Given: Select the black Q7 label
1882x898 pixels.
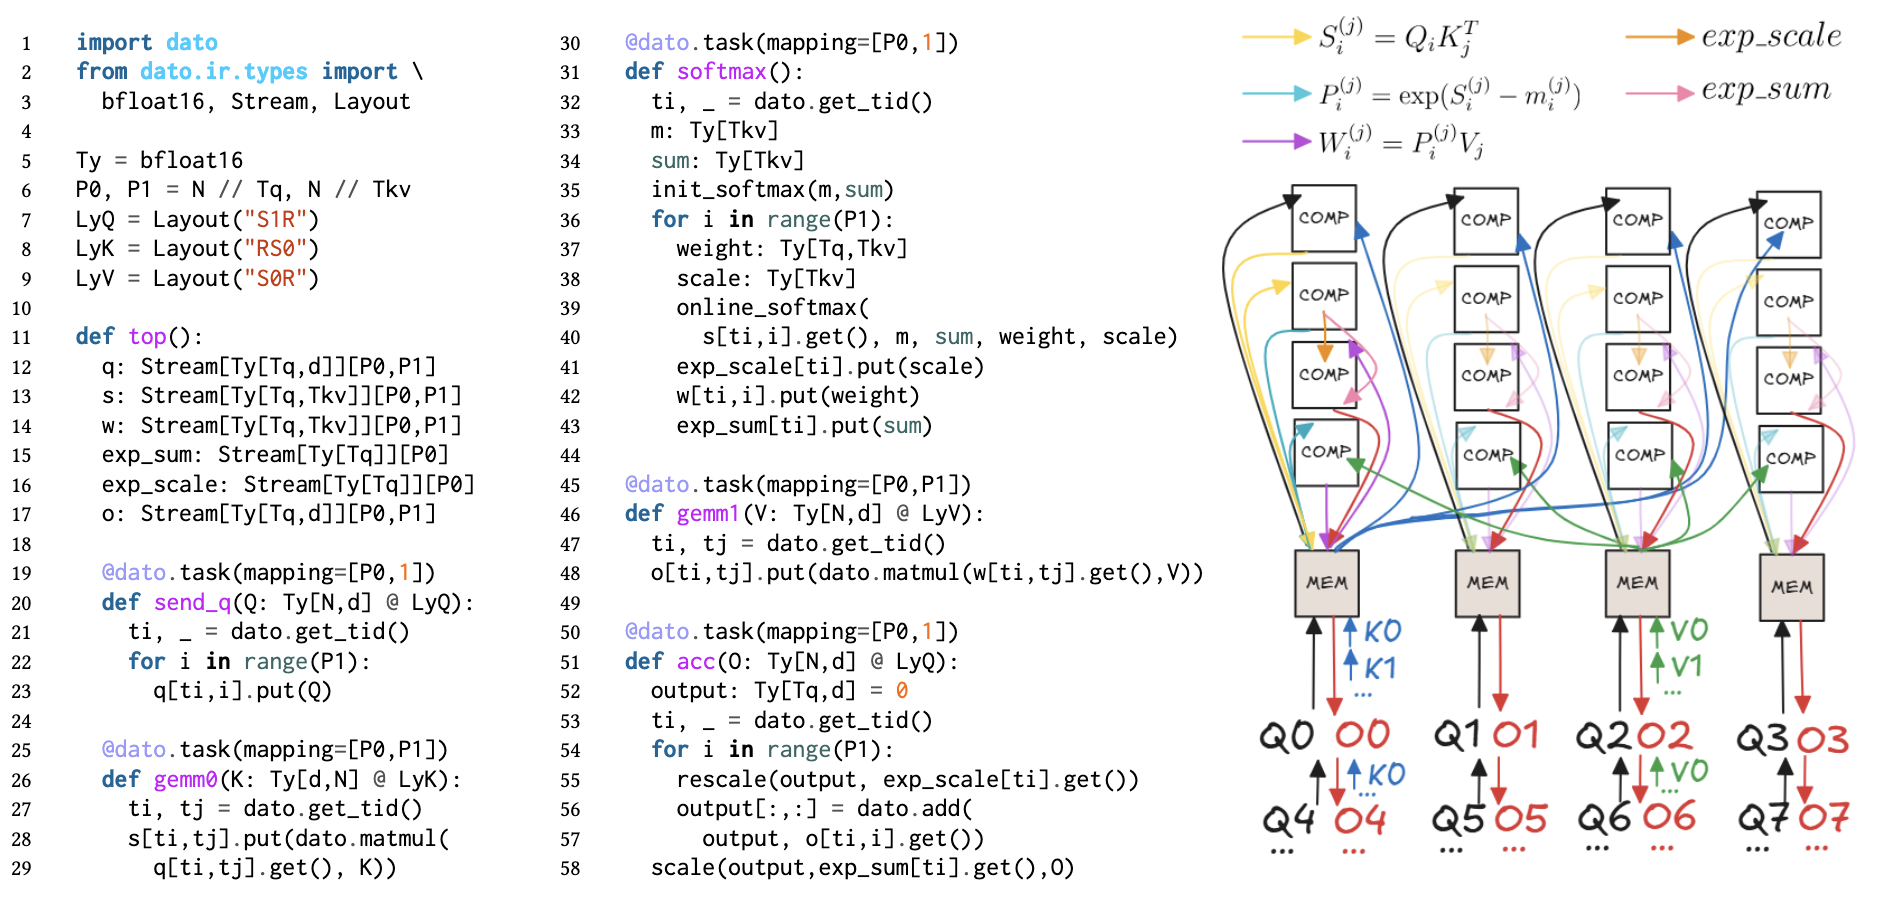Looking at the screenshot, I should click(x=1764, y=819).
